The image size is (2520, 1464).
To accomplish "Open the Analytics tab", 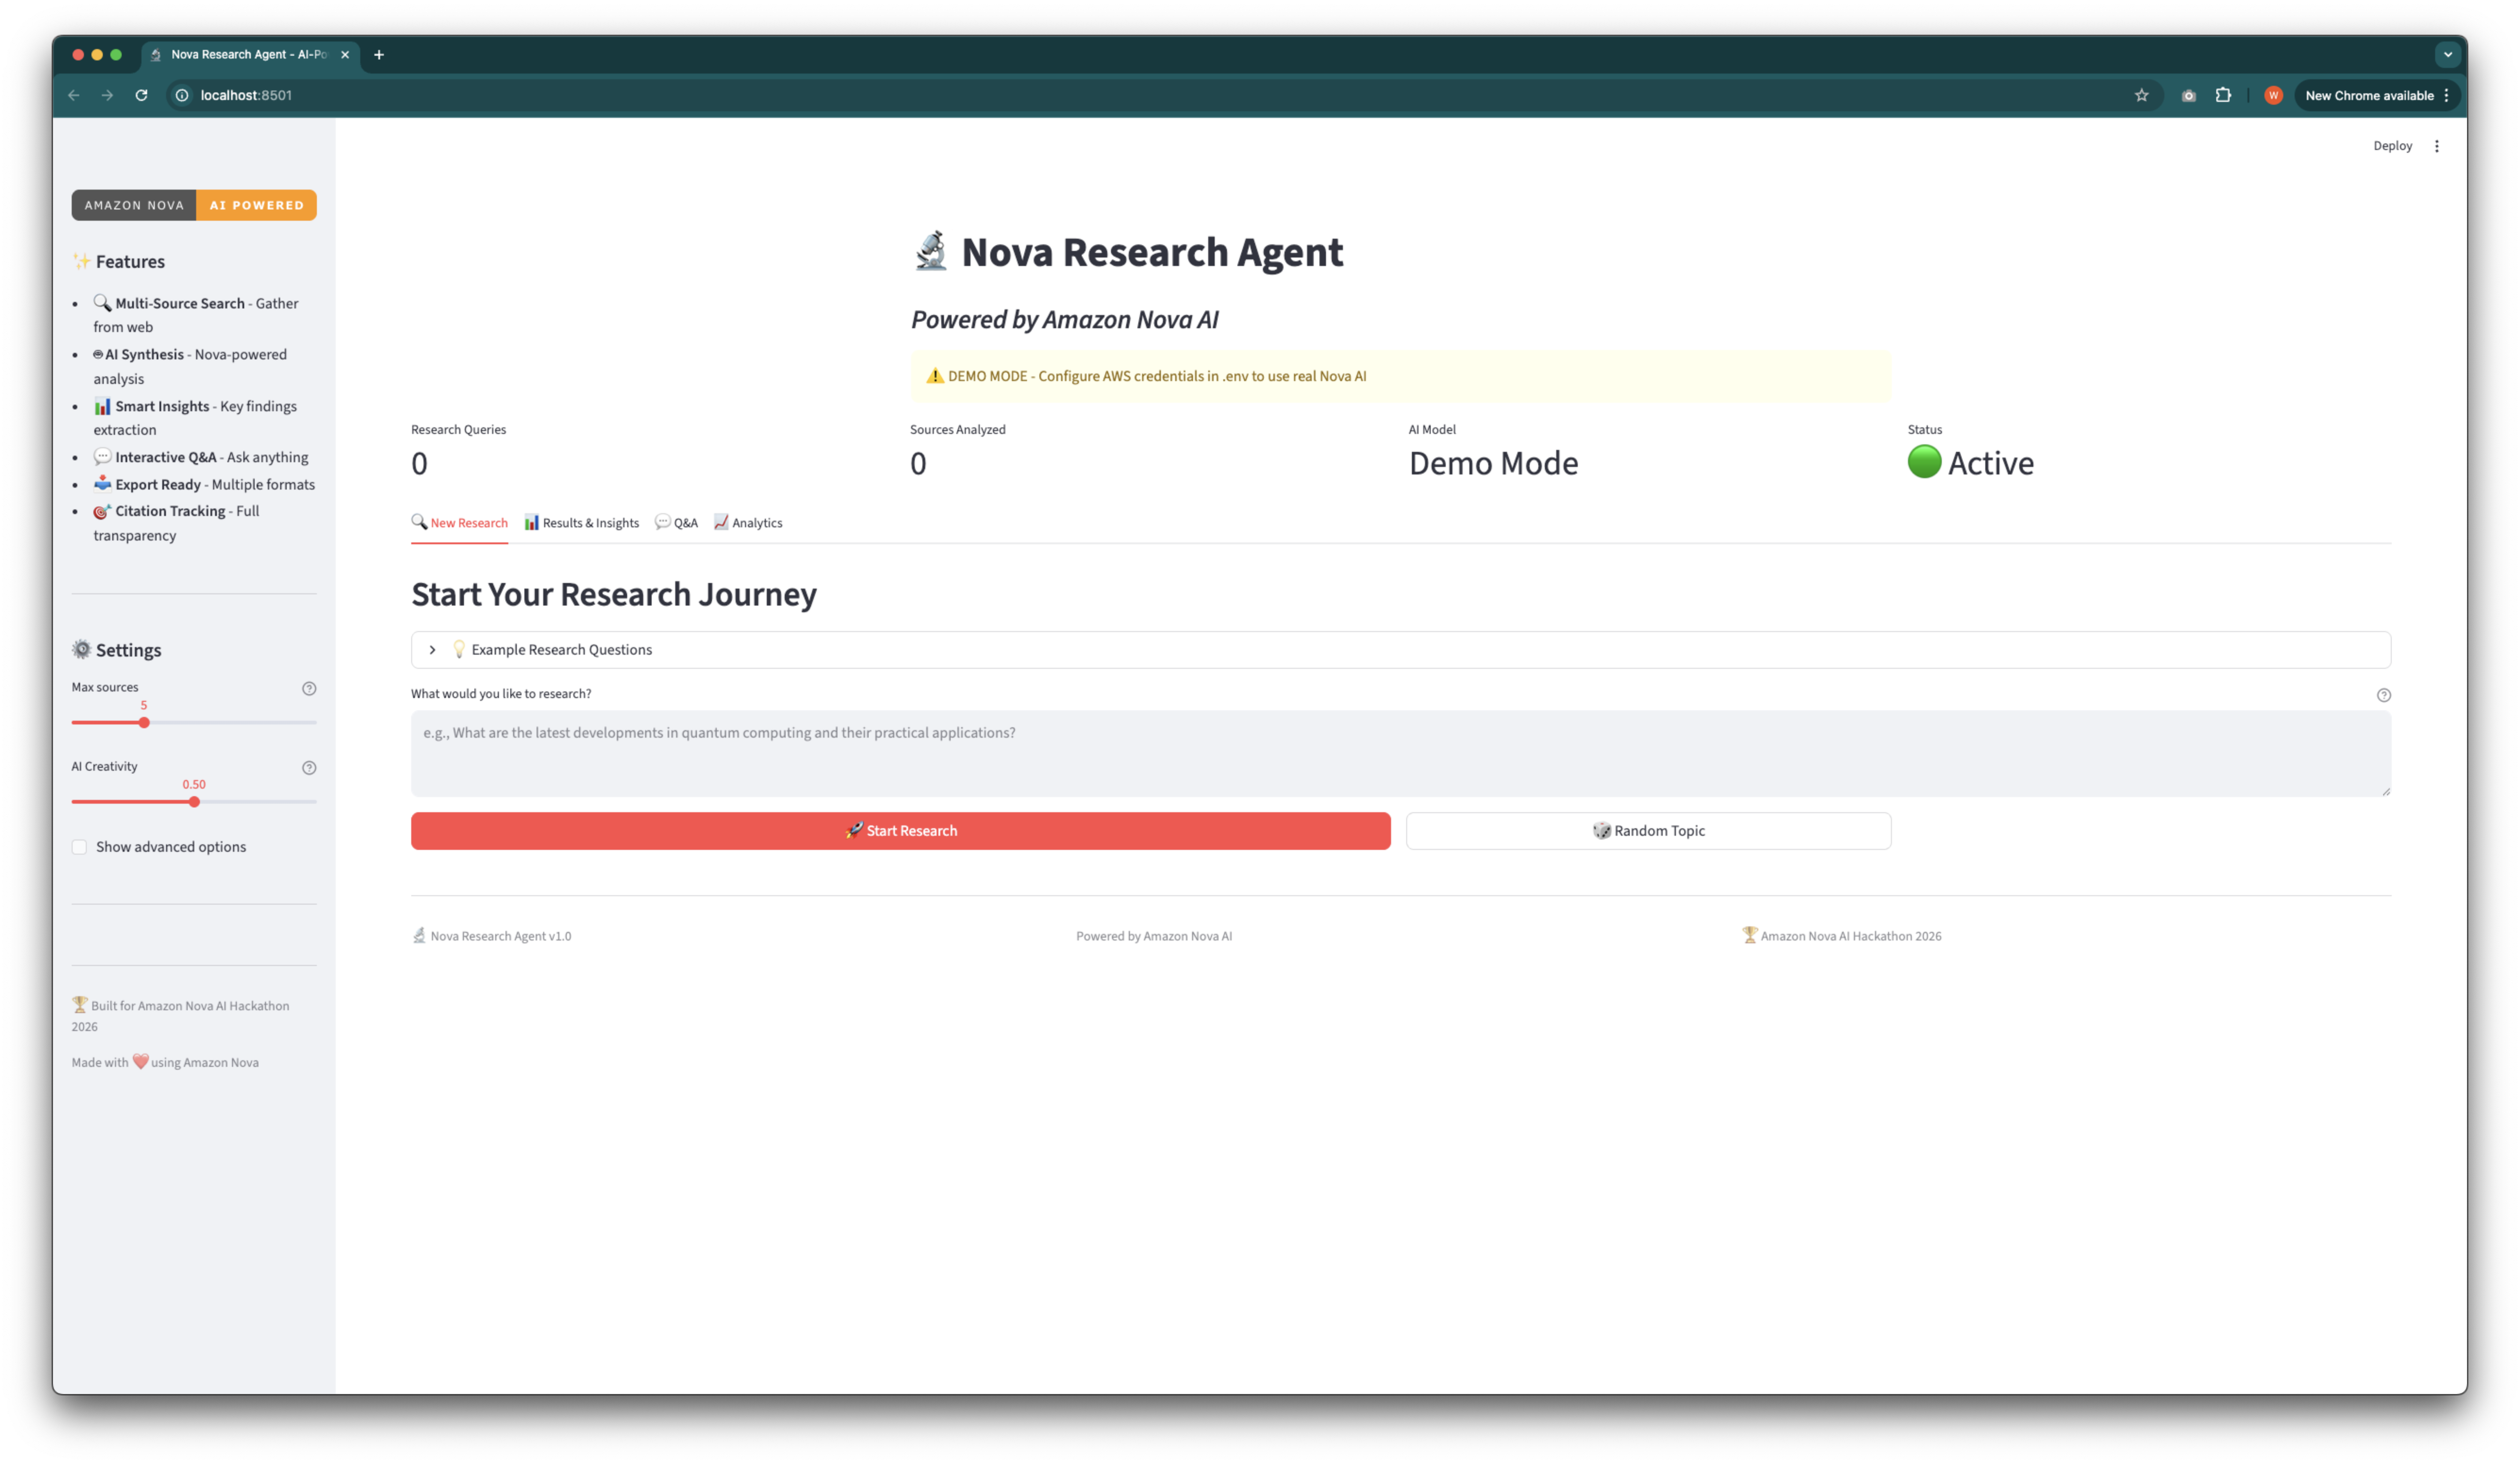I will [748, 523].
